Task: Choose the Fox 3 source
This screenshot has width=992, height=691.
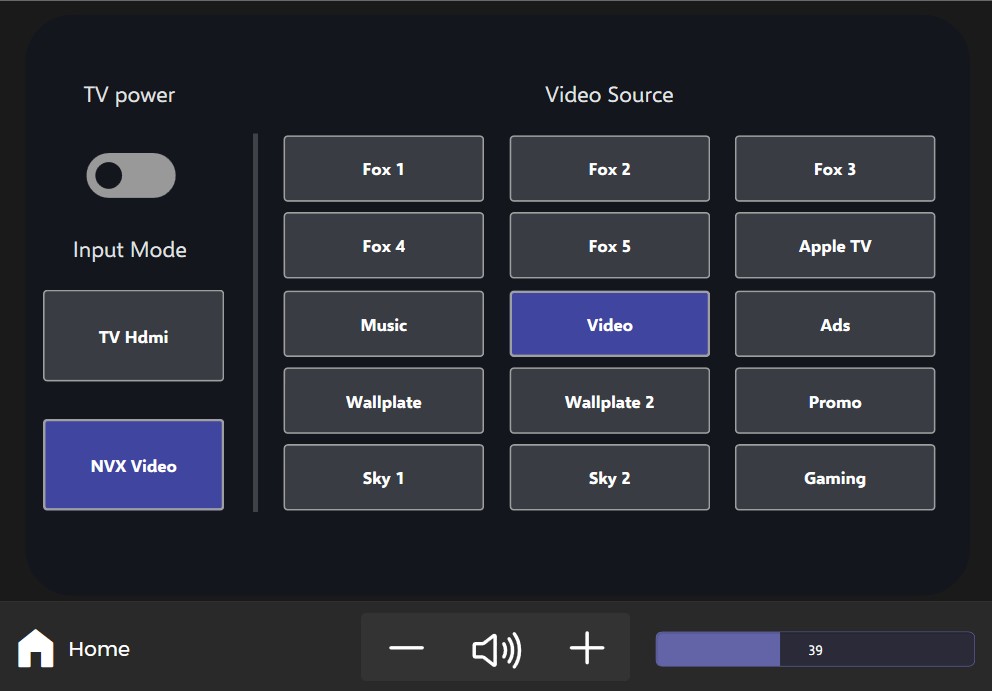Action: (x=834, y=168)
